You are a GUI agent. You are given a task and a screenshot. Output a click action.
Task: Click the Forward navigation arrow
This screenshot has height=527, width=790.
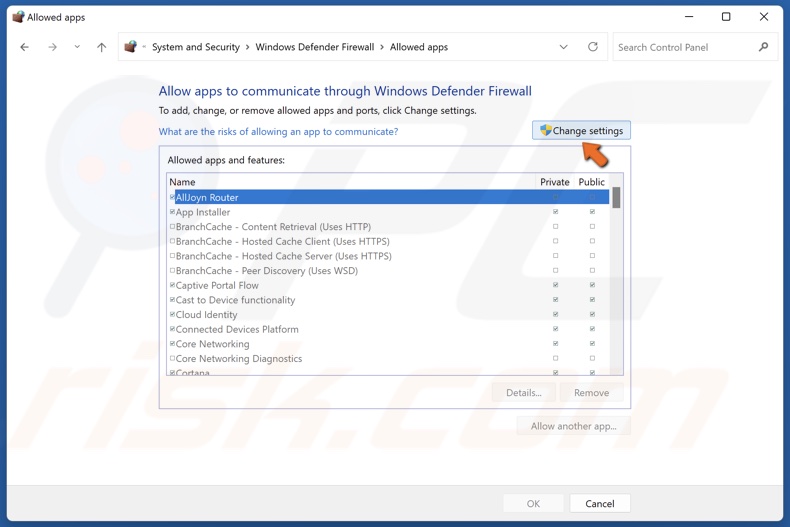[52, 47]
